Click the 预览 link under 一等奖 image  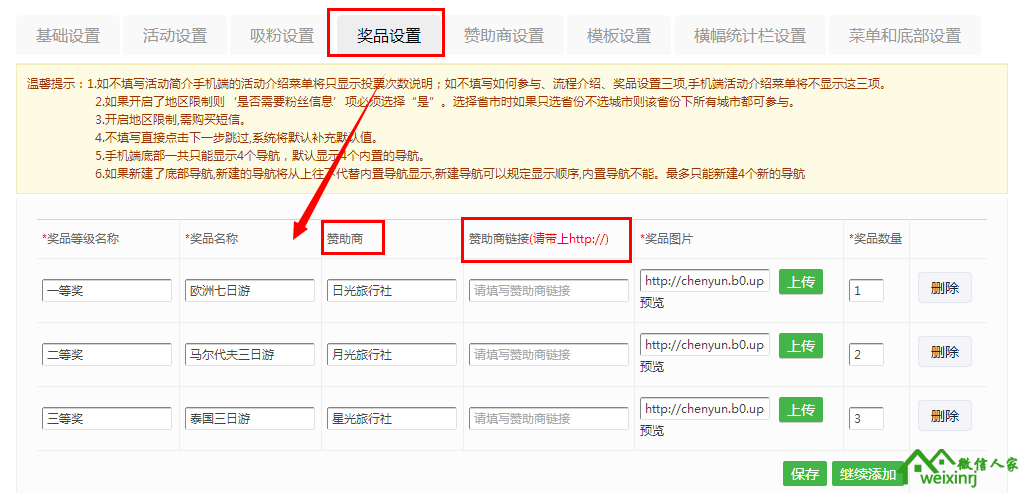coord(652,302)
